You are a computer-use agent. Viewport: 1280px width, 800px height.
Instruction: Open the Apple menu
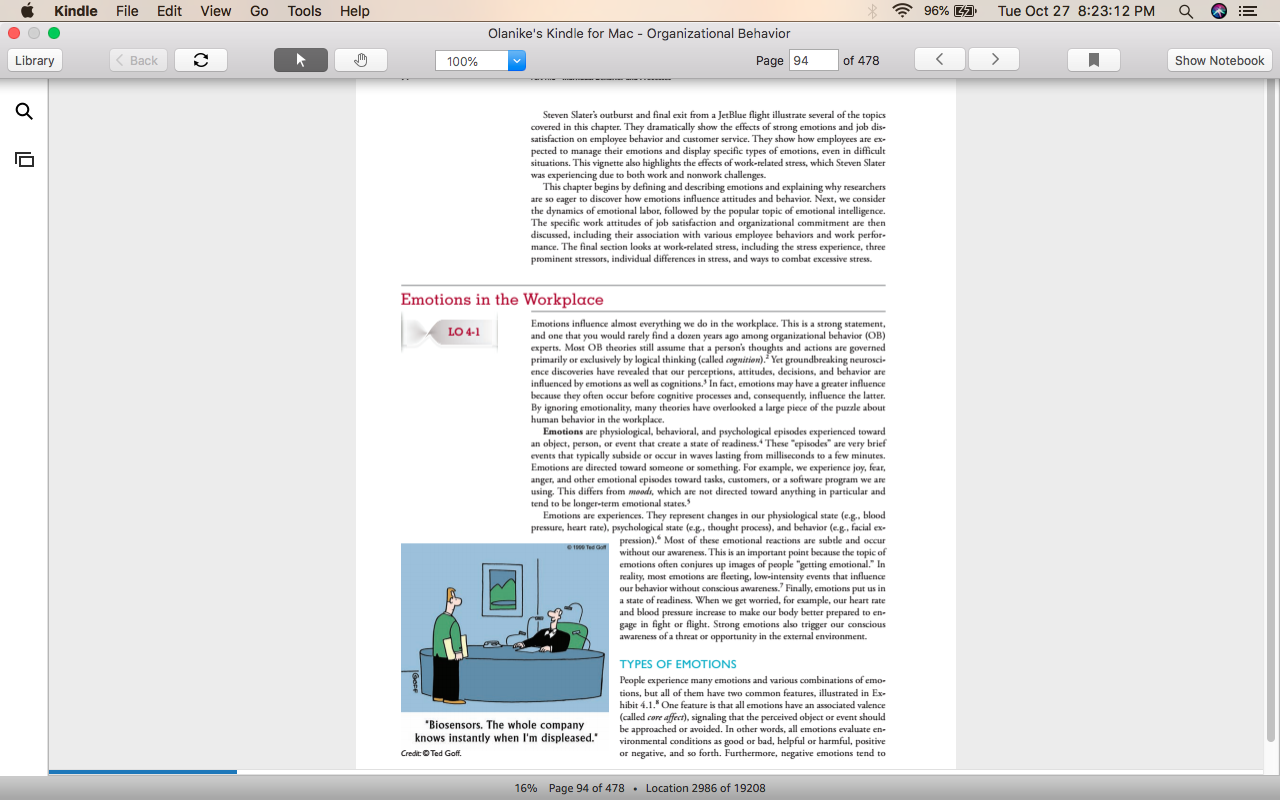[x=27, y=11]
